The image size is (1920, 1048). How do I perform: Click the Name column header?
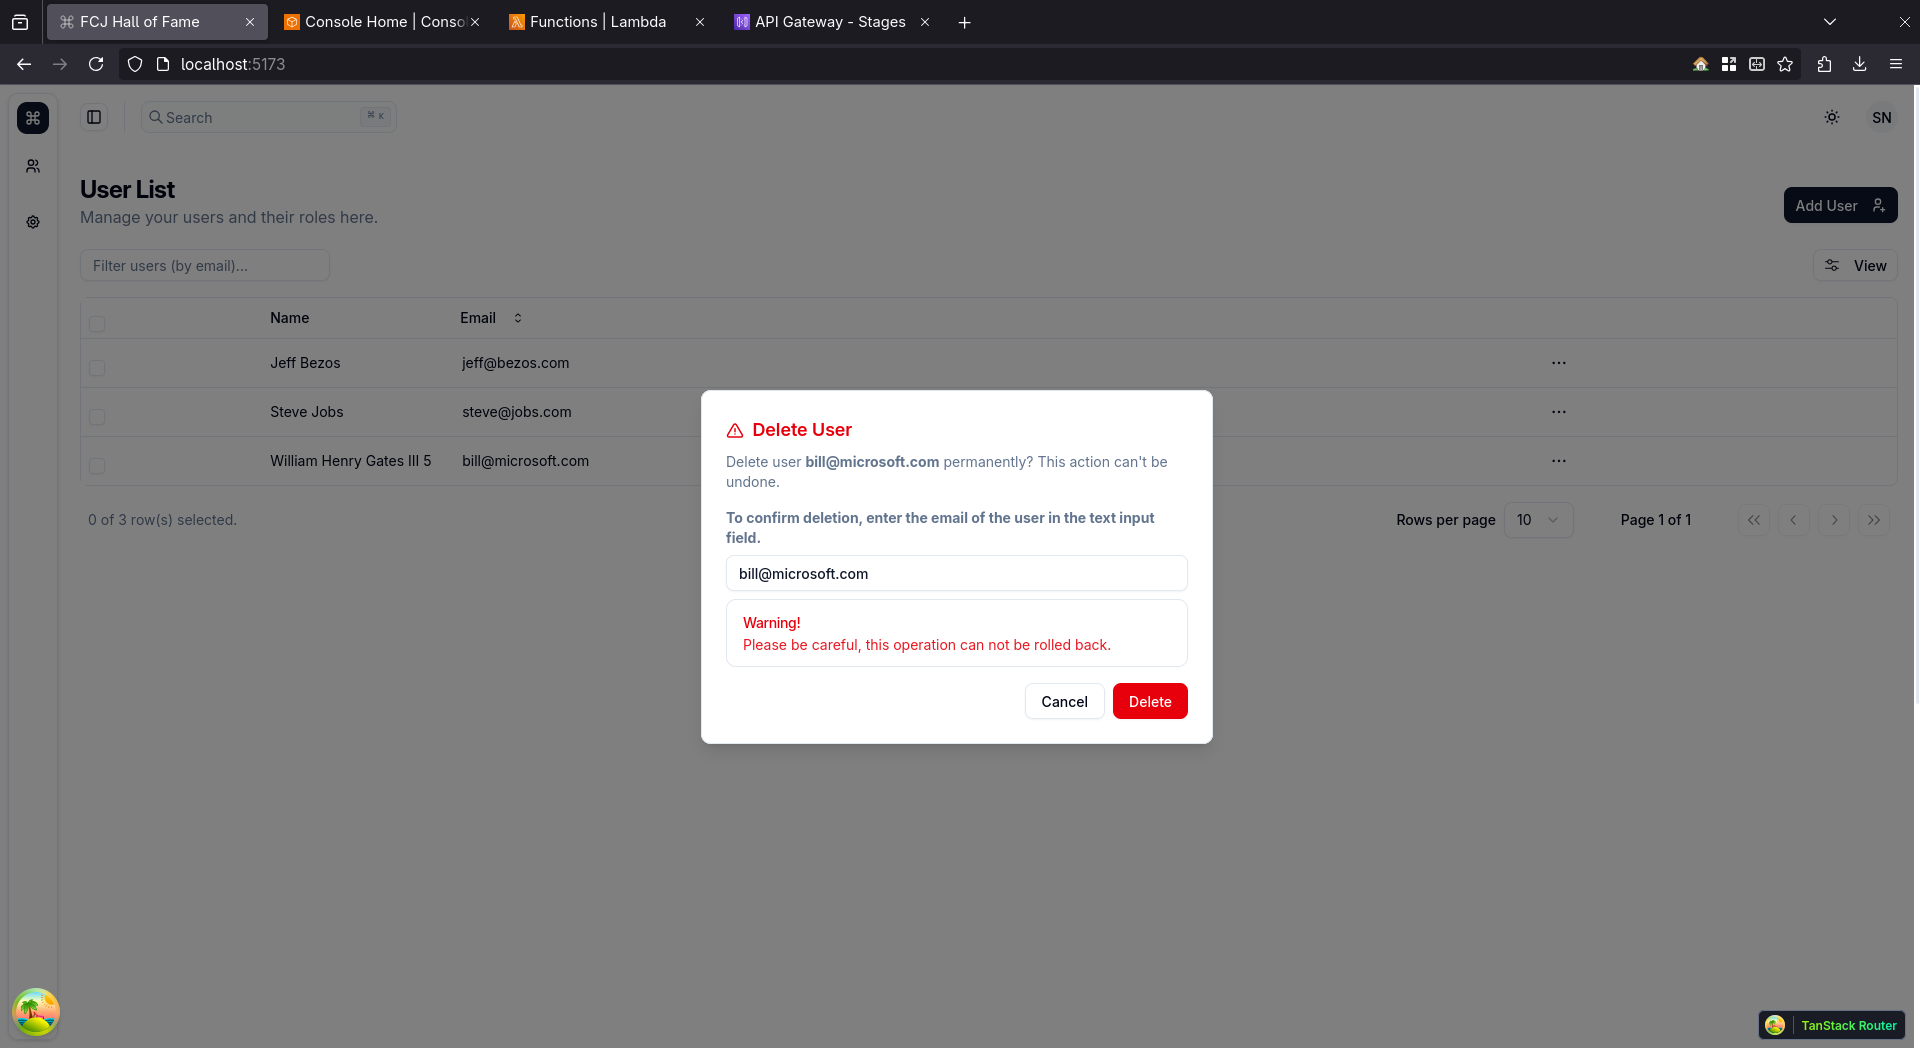coord(289,318)
